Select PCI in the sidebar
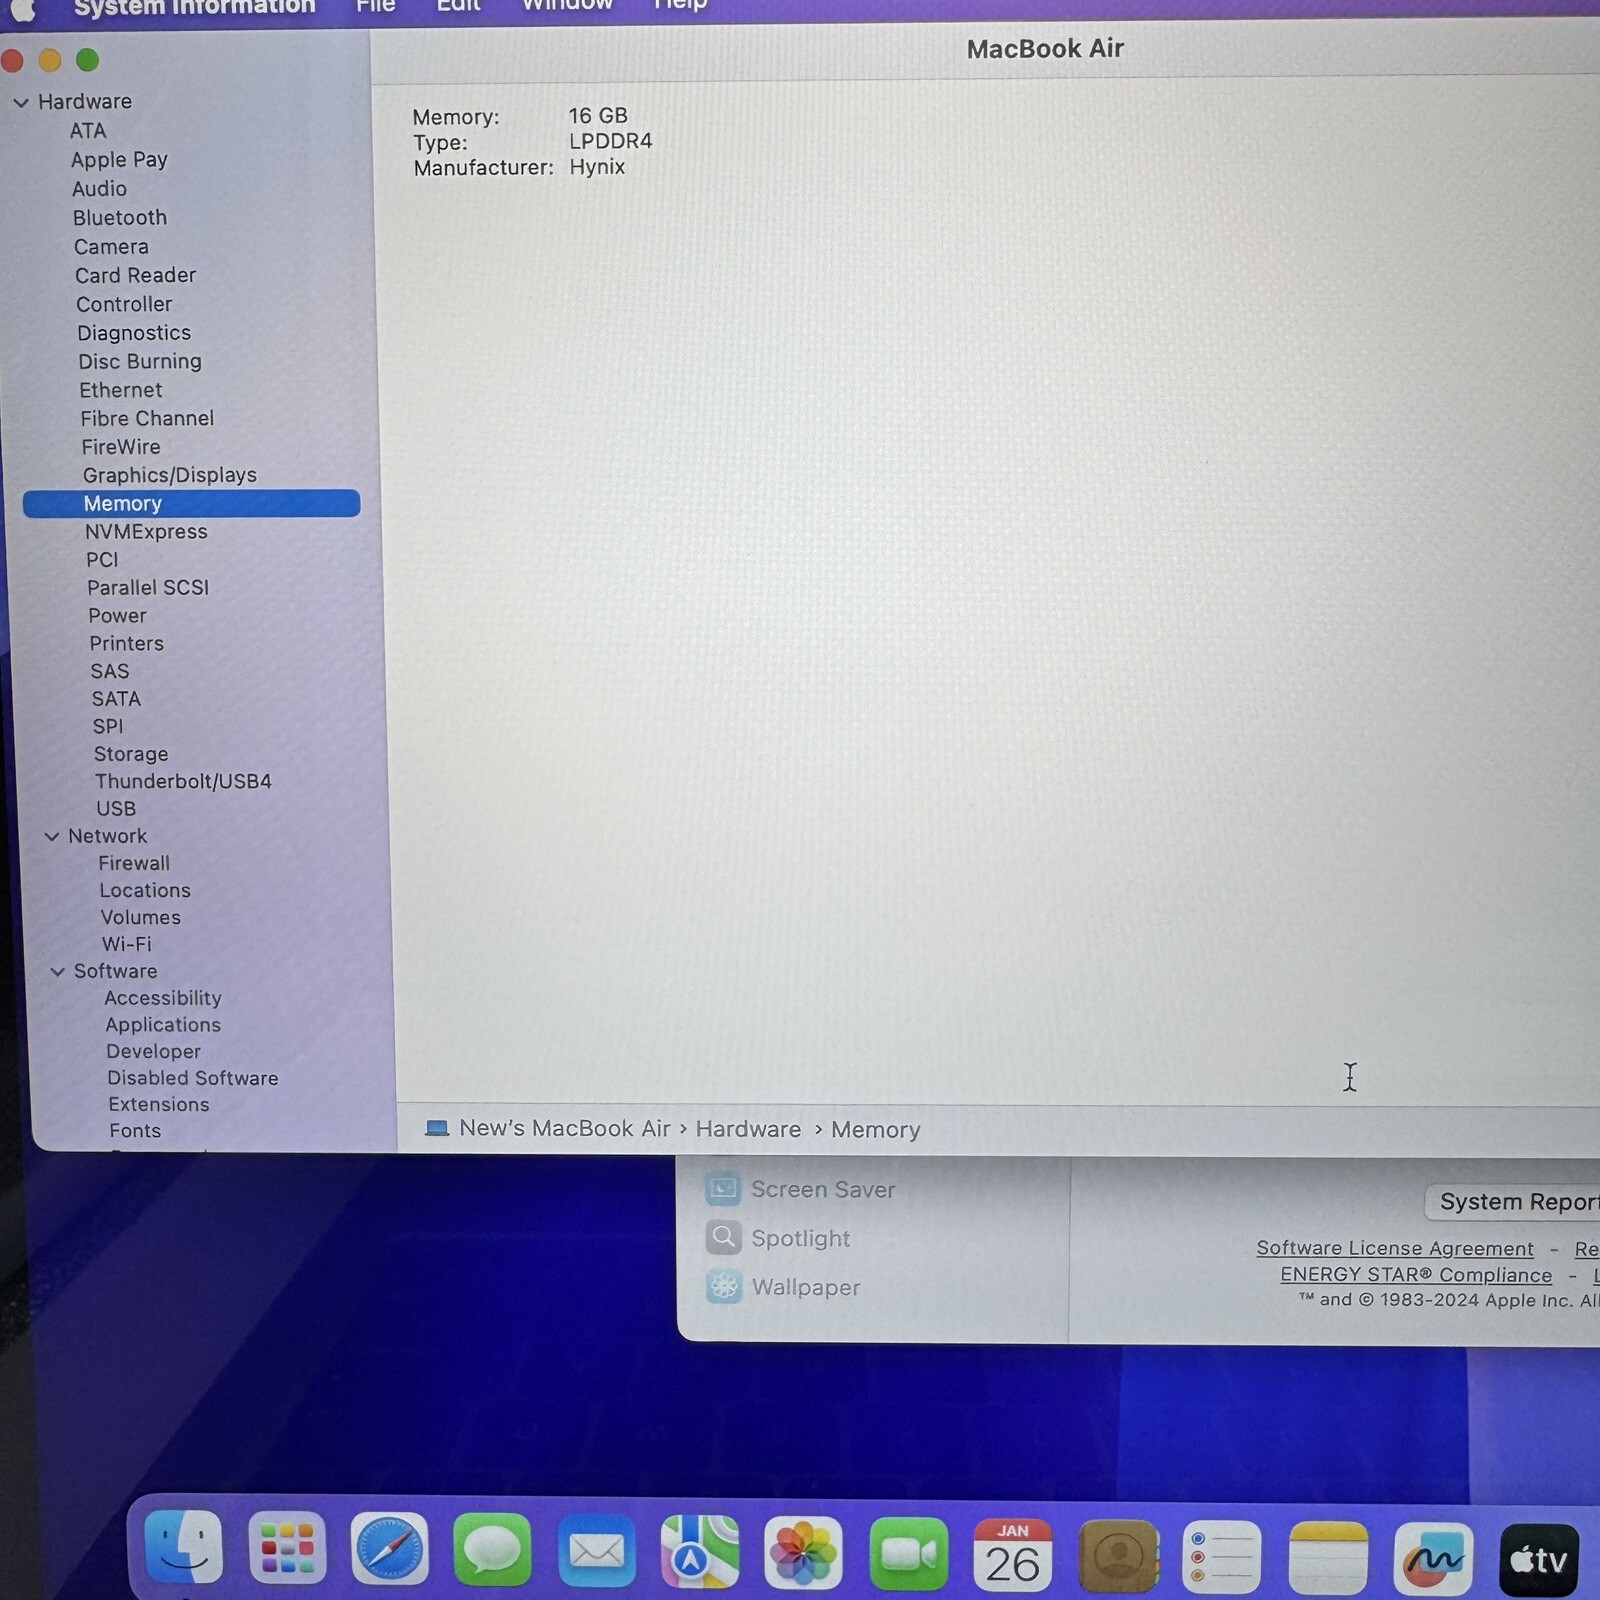Image resolution: width=1600 pixels, height=1600 pixels. [102, 560]
